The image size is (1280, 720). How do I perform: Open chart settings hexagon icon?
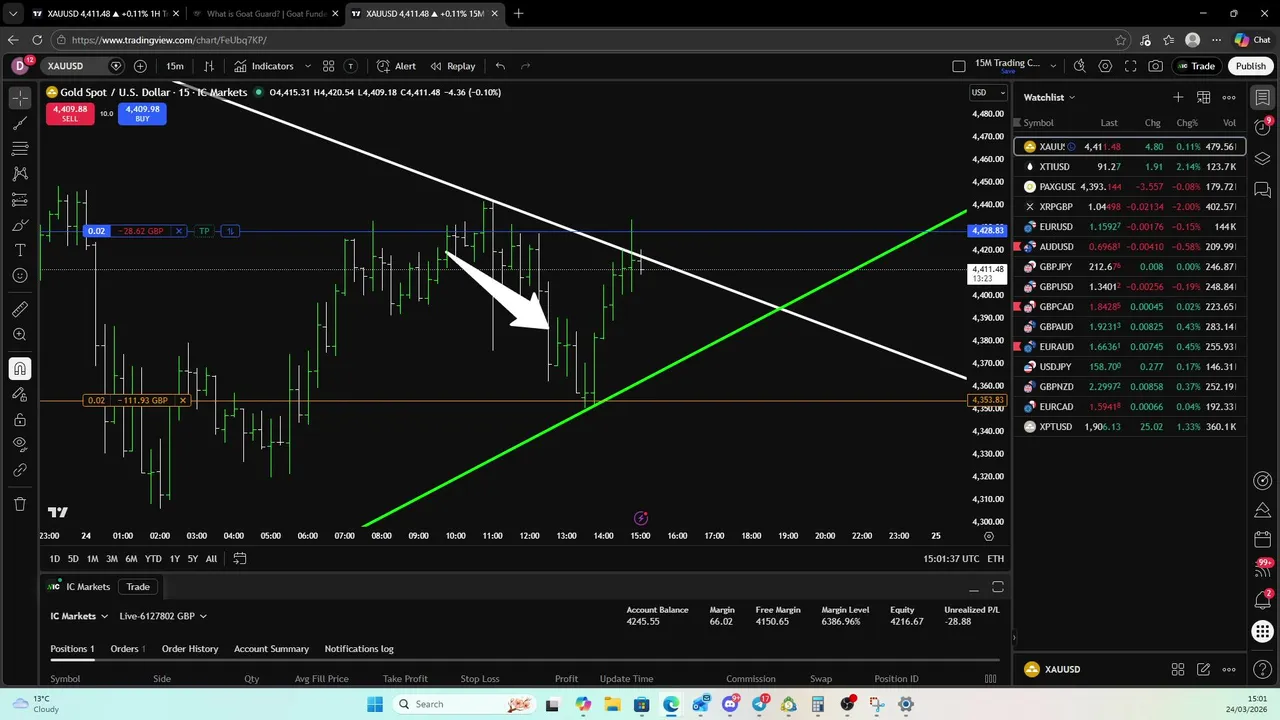pyautogui.click(x=1105, y=66)
